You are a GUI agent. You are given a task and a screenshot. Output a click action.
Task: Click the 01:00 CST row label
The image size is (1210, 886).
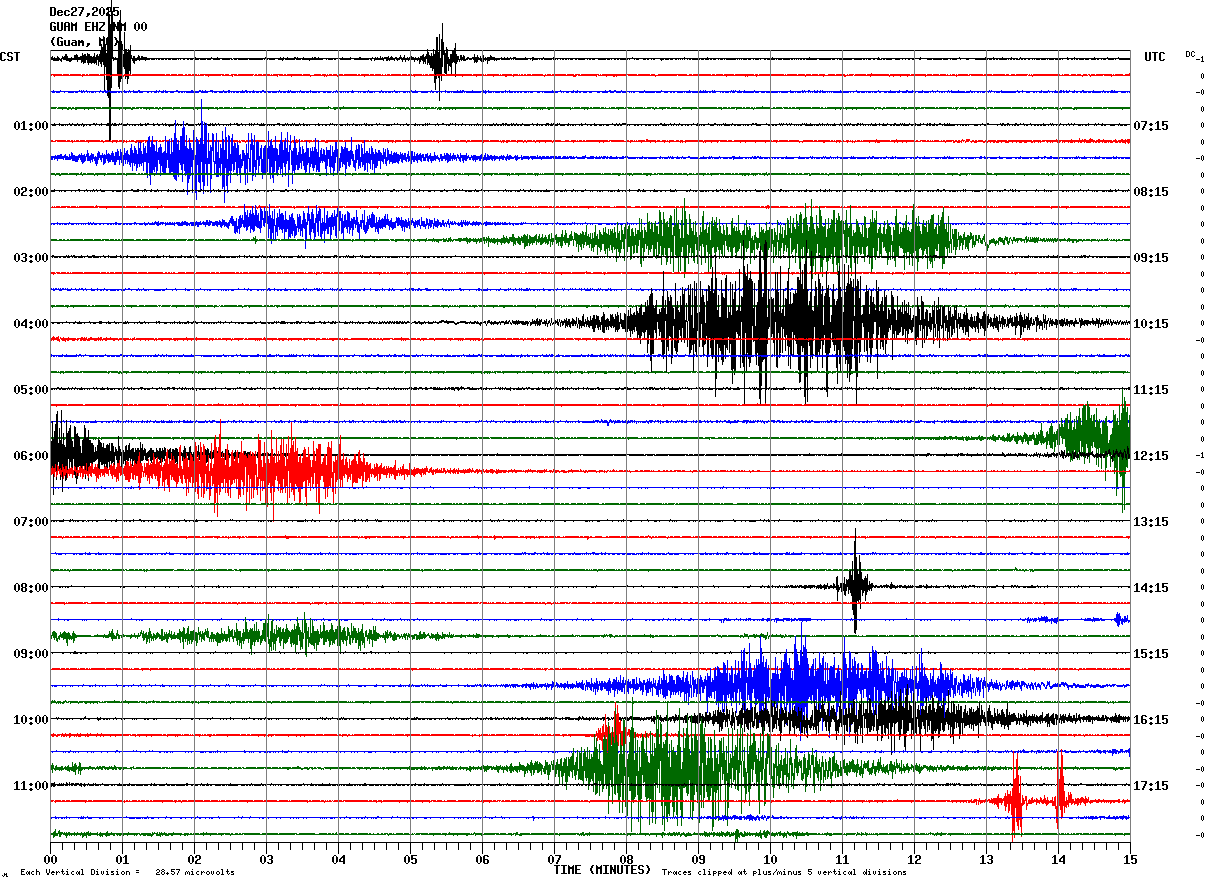point(31,126)
